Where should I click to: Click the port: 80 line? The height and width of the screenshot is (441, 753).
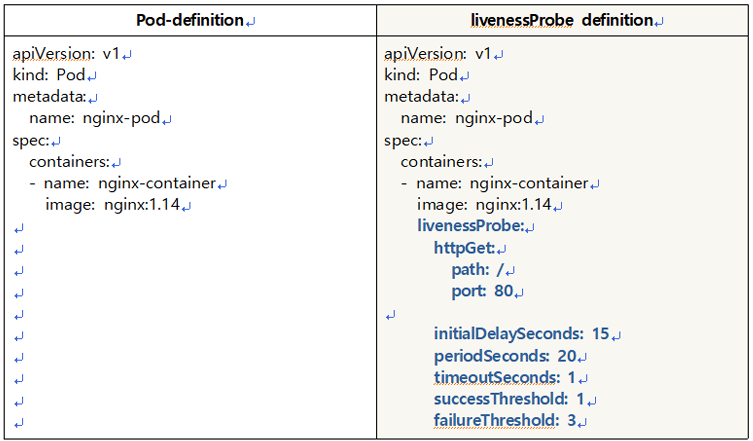(483, 292)
